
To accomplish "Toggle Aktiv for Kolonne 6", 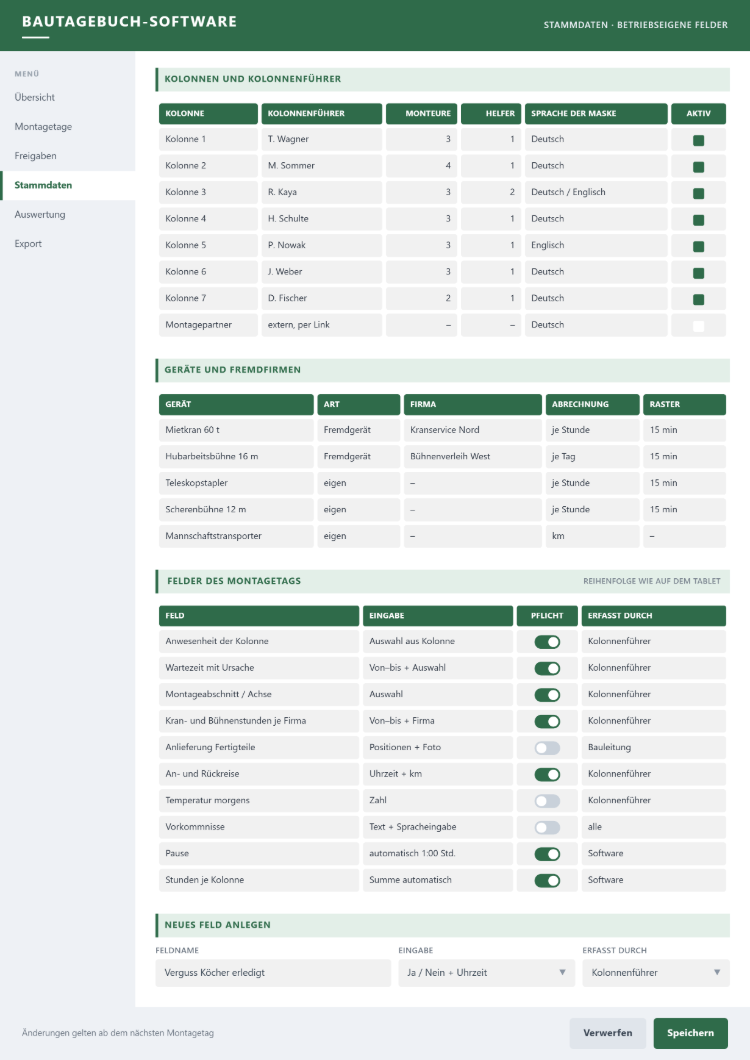I will [699, 273].
